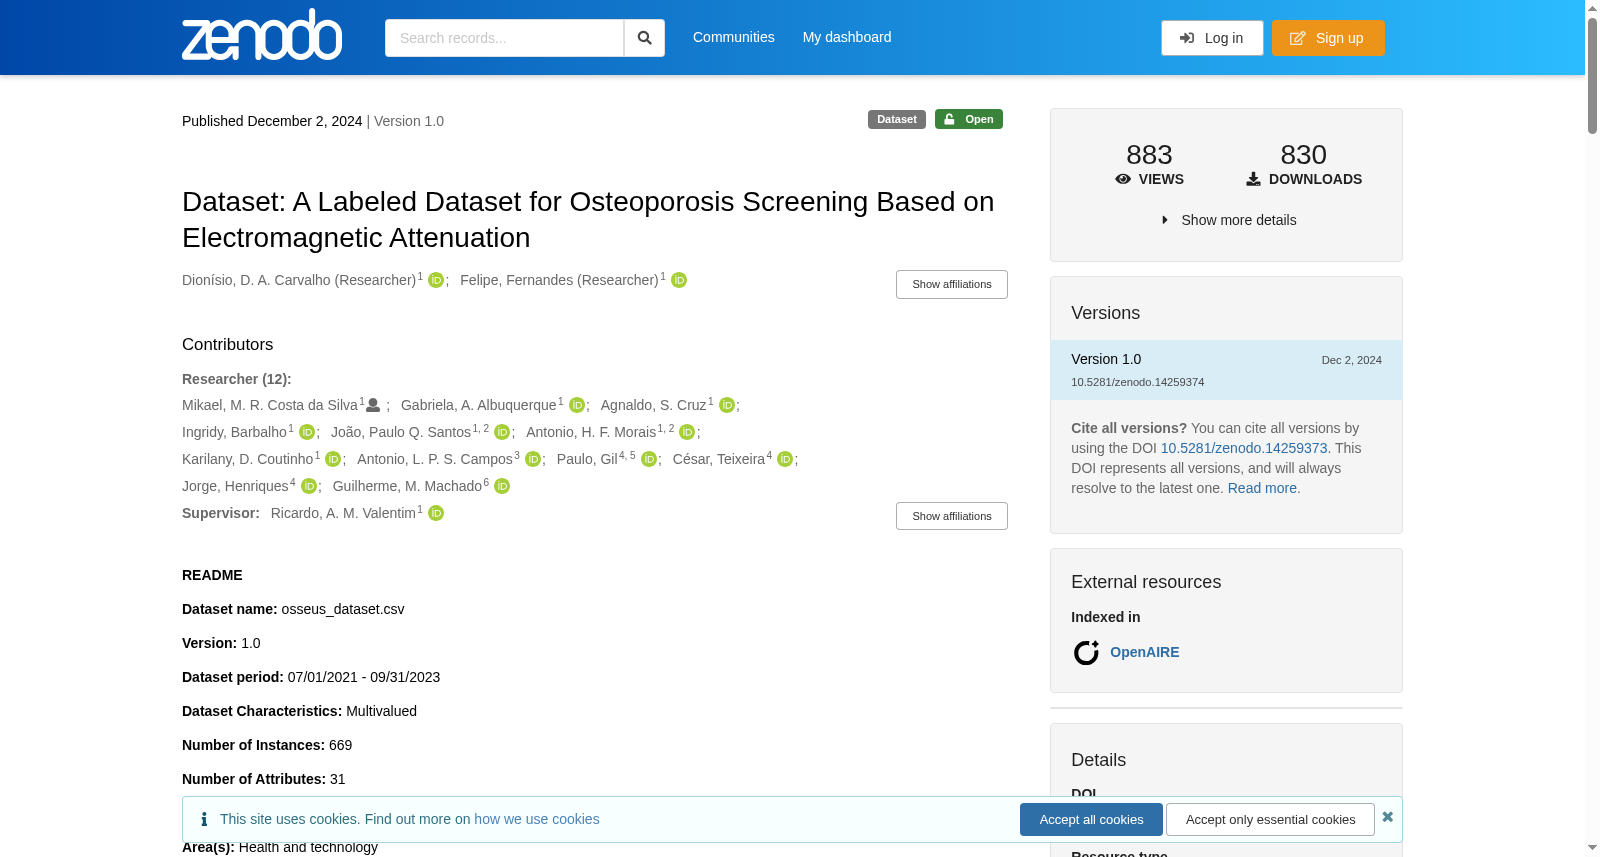The image size is (1600, 857).
Task: Go to My dashboard
Action: (847, 37)
